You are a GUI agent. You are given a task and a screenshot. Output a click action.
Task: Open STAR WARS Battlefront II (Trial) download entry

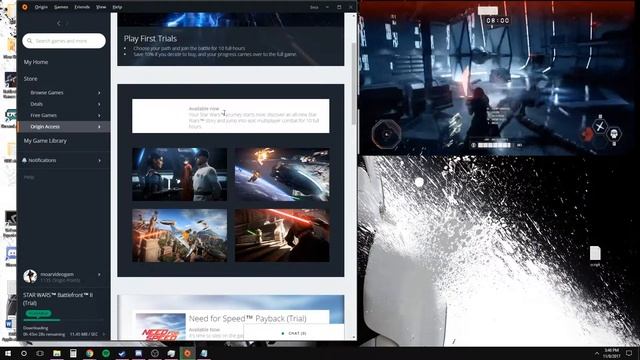(58, 299)
